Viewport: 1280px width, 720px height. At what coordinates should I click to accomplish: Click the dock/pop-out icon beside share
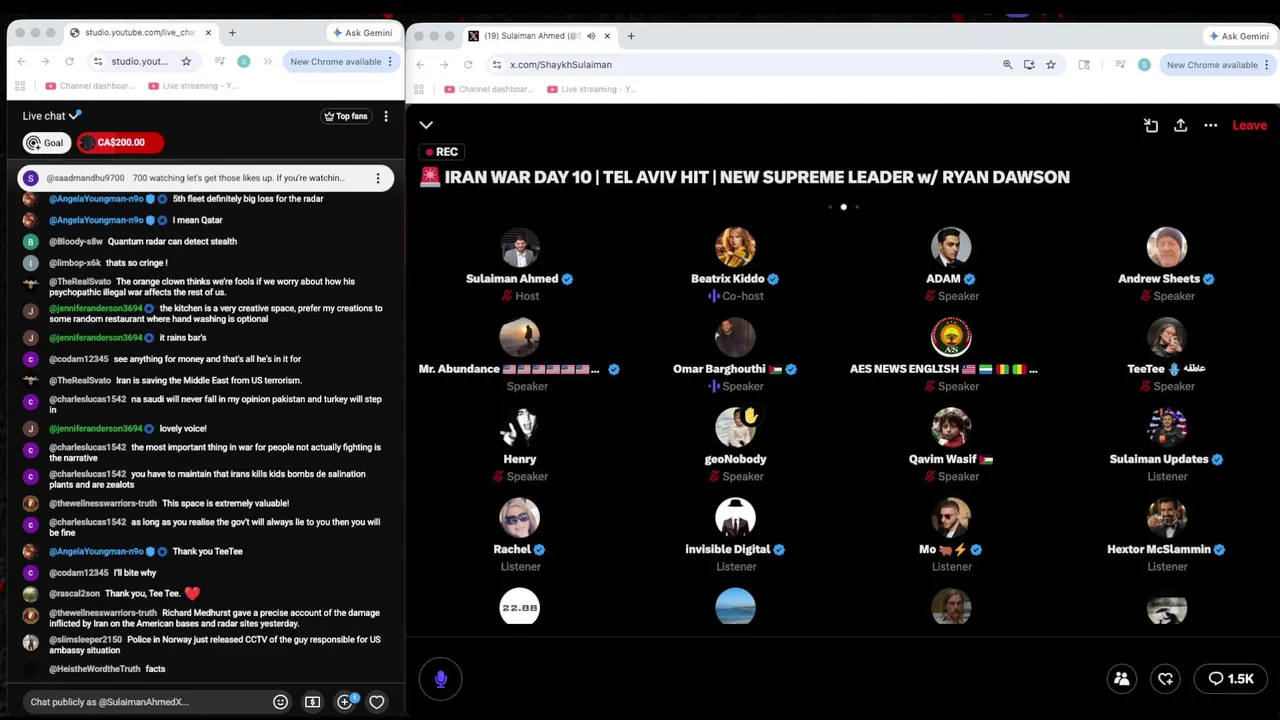(1151, 125)
